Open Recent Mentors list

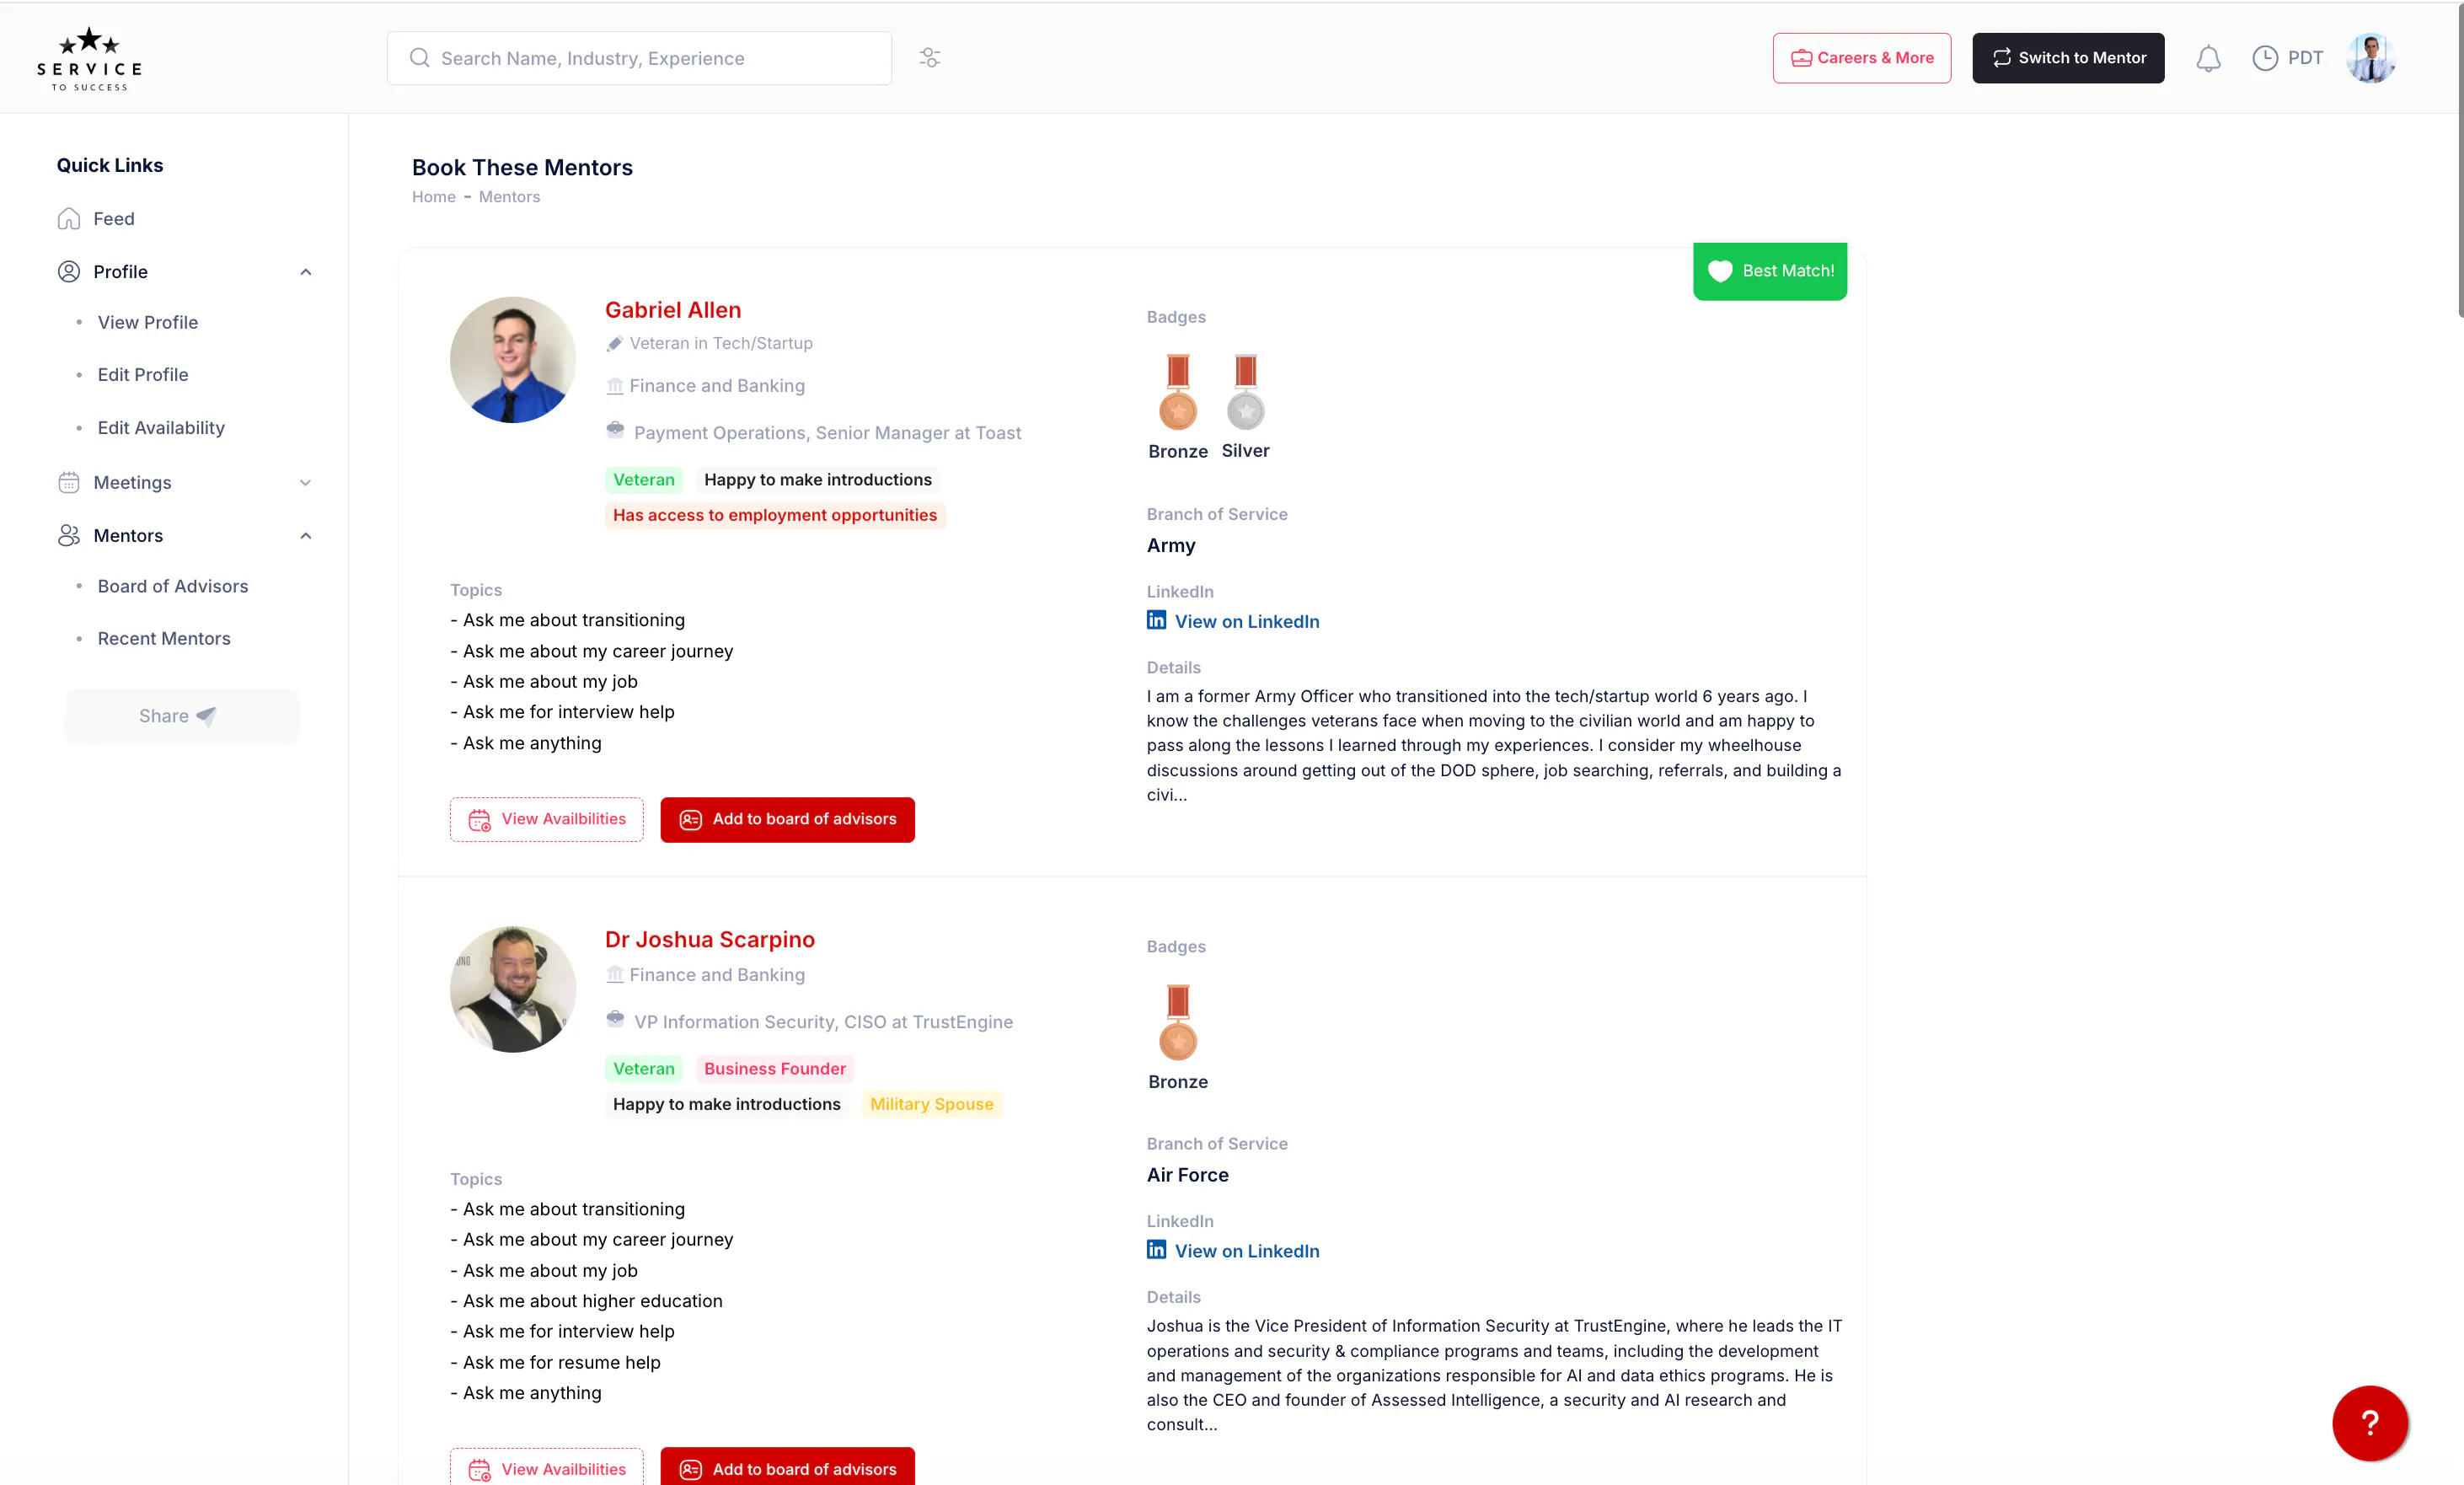163,638
